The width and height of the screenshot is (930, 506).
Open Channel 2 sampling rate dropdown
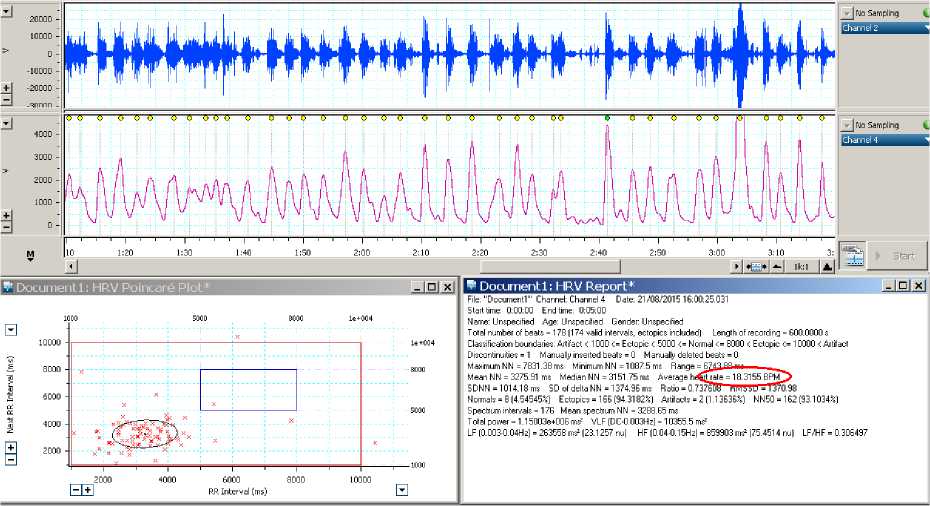[x=846, y=13]
